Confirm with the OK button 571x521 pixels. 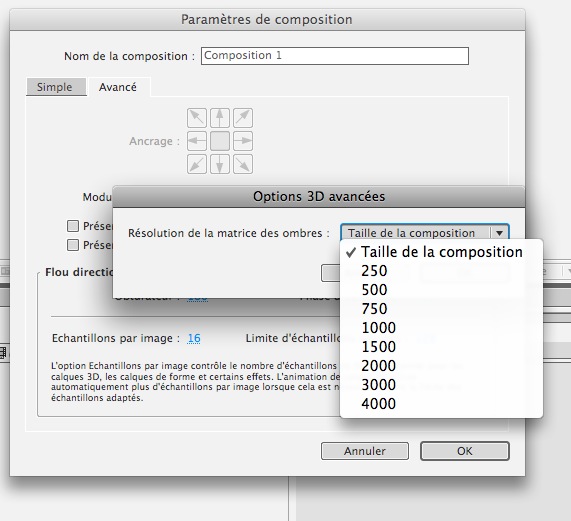click(x=465, y=451)
